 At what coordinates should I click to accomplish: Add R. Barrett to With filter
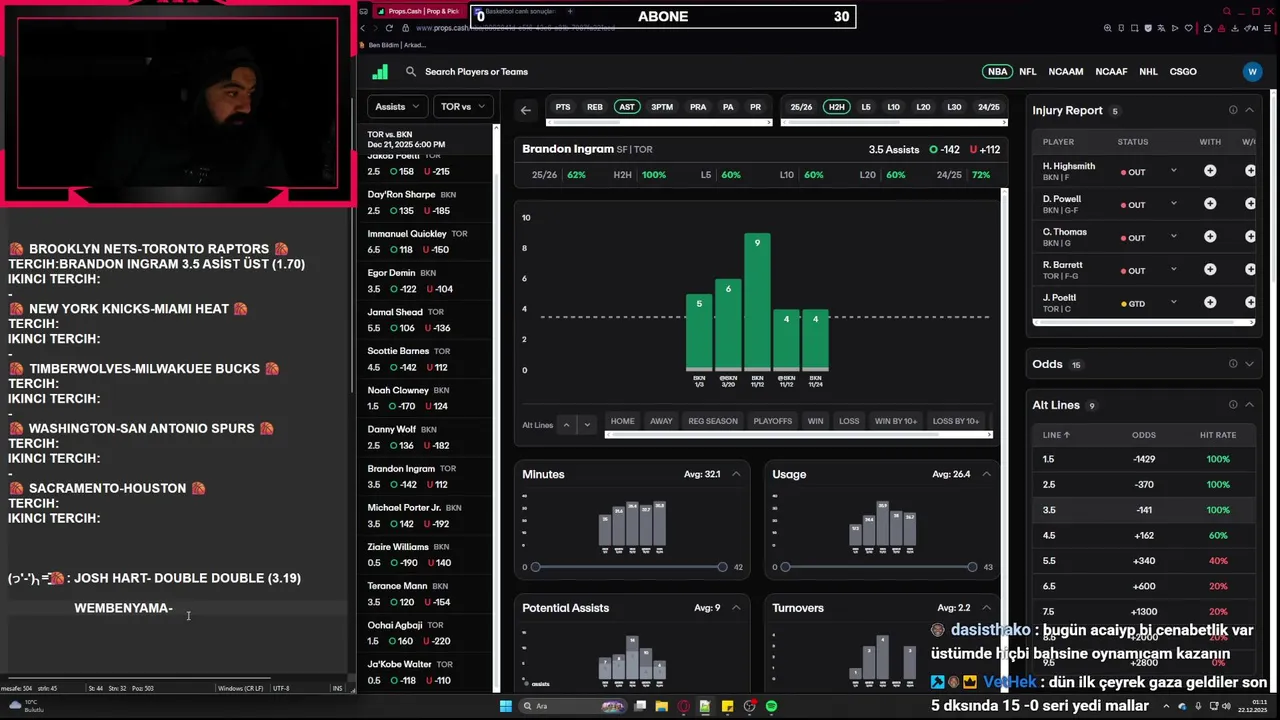(1210, 270)
